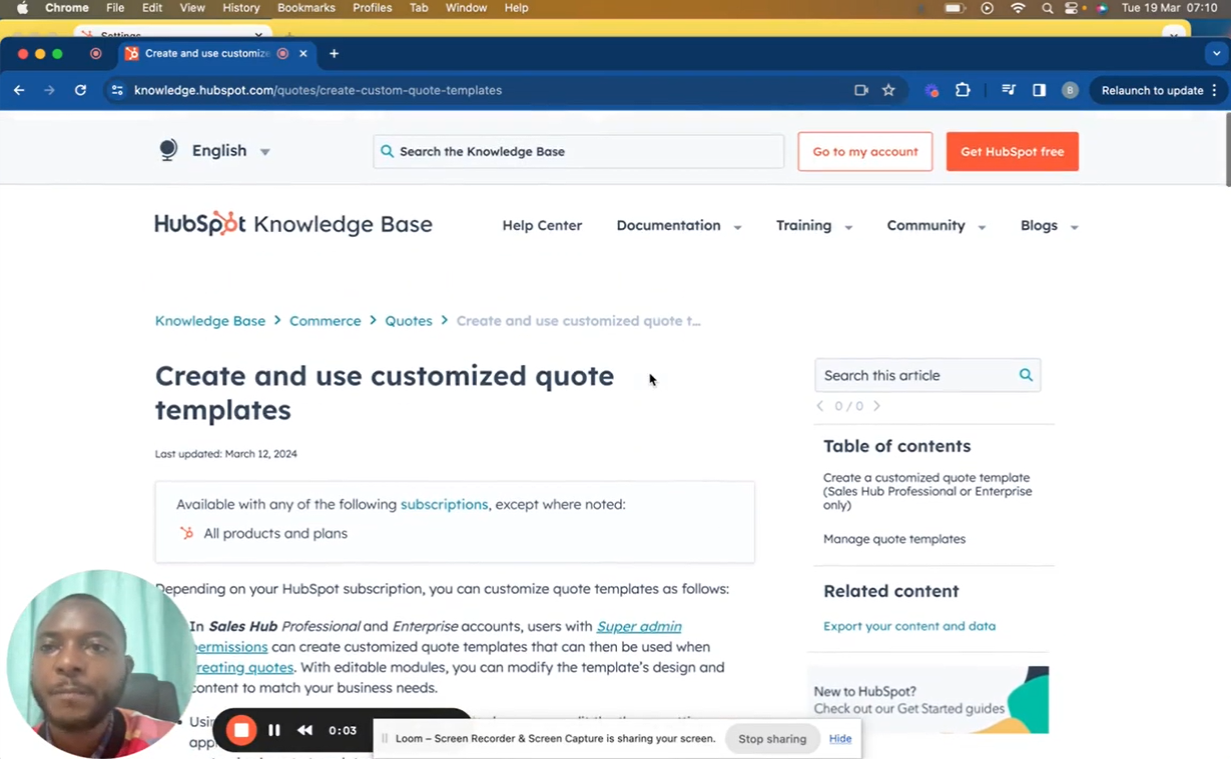Open the Apple menu

coord(22,8)
